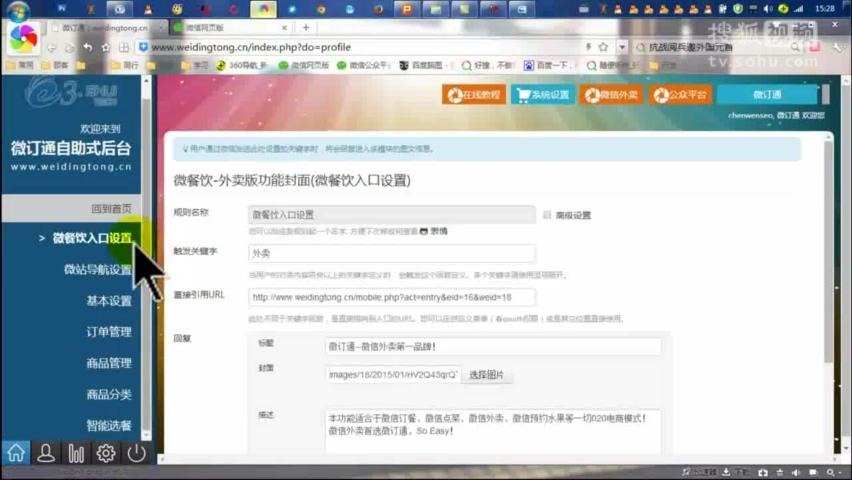Click the 描述 description text area
The image size is (852, 480).
click(493, 431)
